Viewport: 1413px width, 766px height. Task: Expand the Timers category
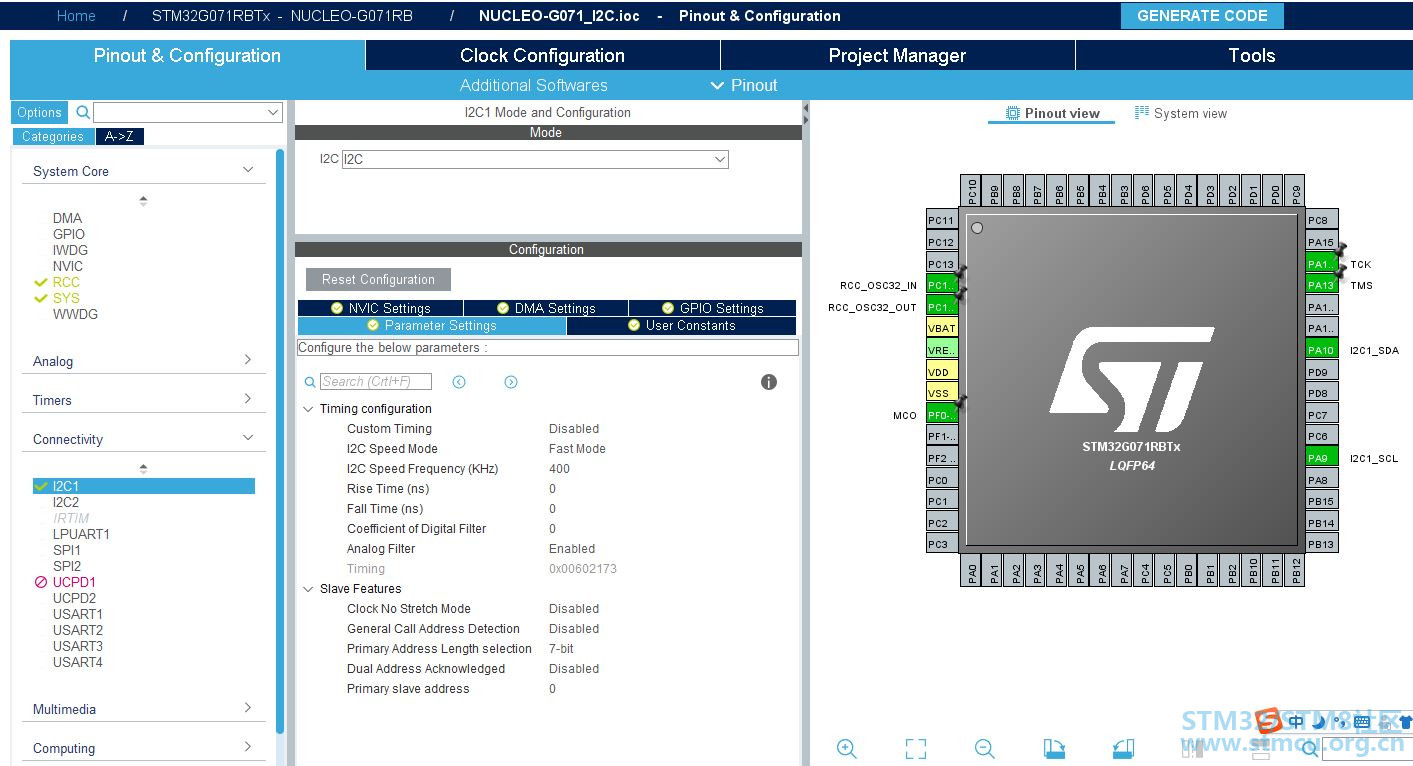[x=248, y=399]
